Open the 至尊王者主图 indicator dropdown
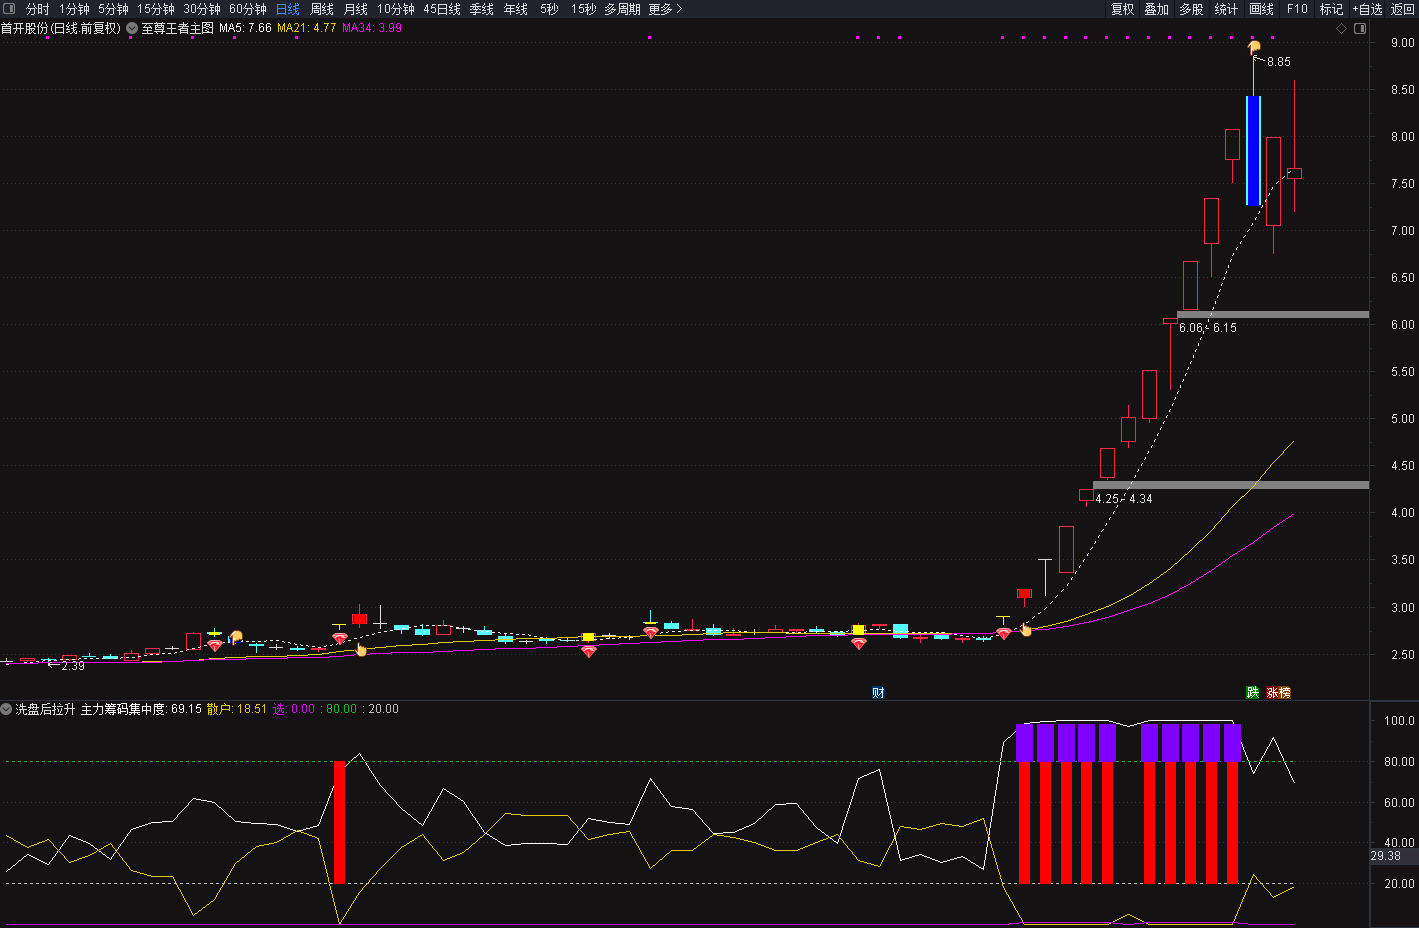The image size is (1419, 928). click(x=132, y=28)
